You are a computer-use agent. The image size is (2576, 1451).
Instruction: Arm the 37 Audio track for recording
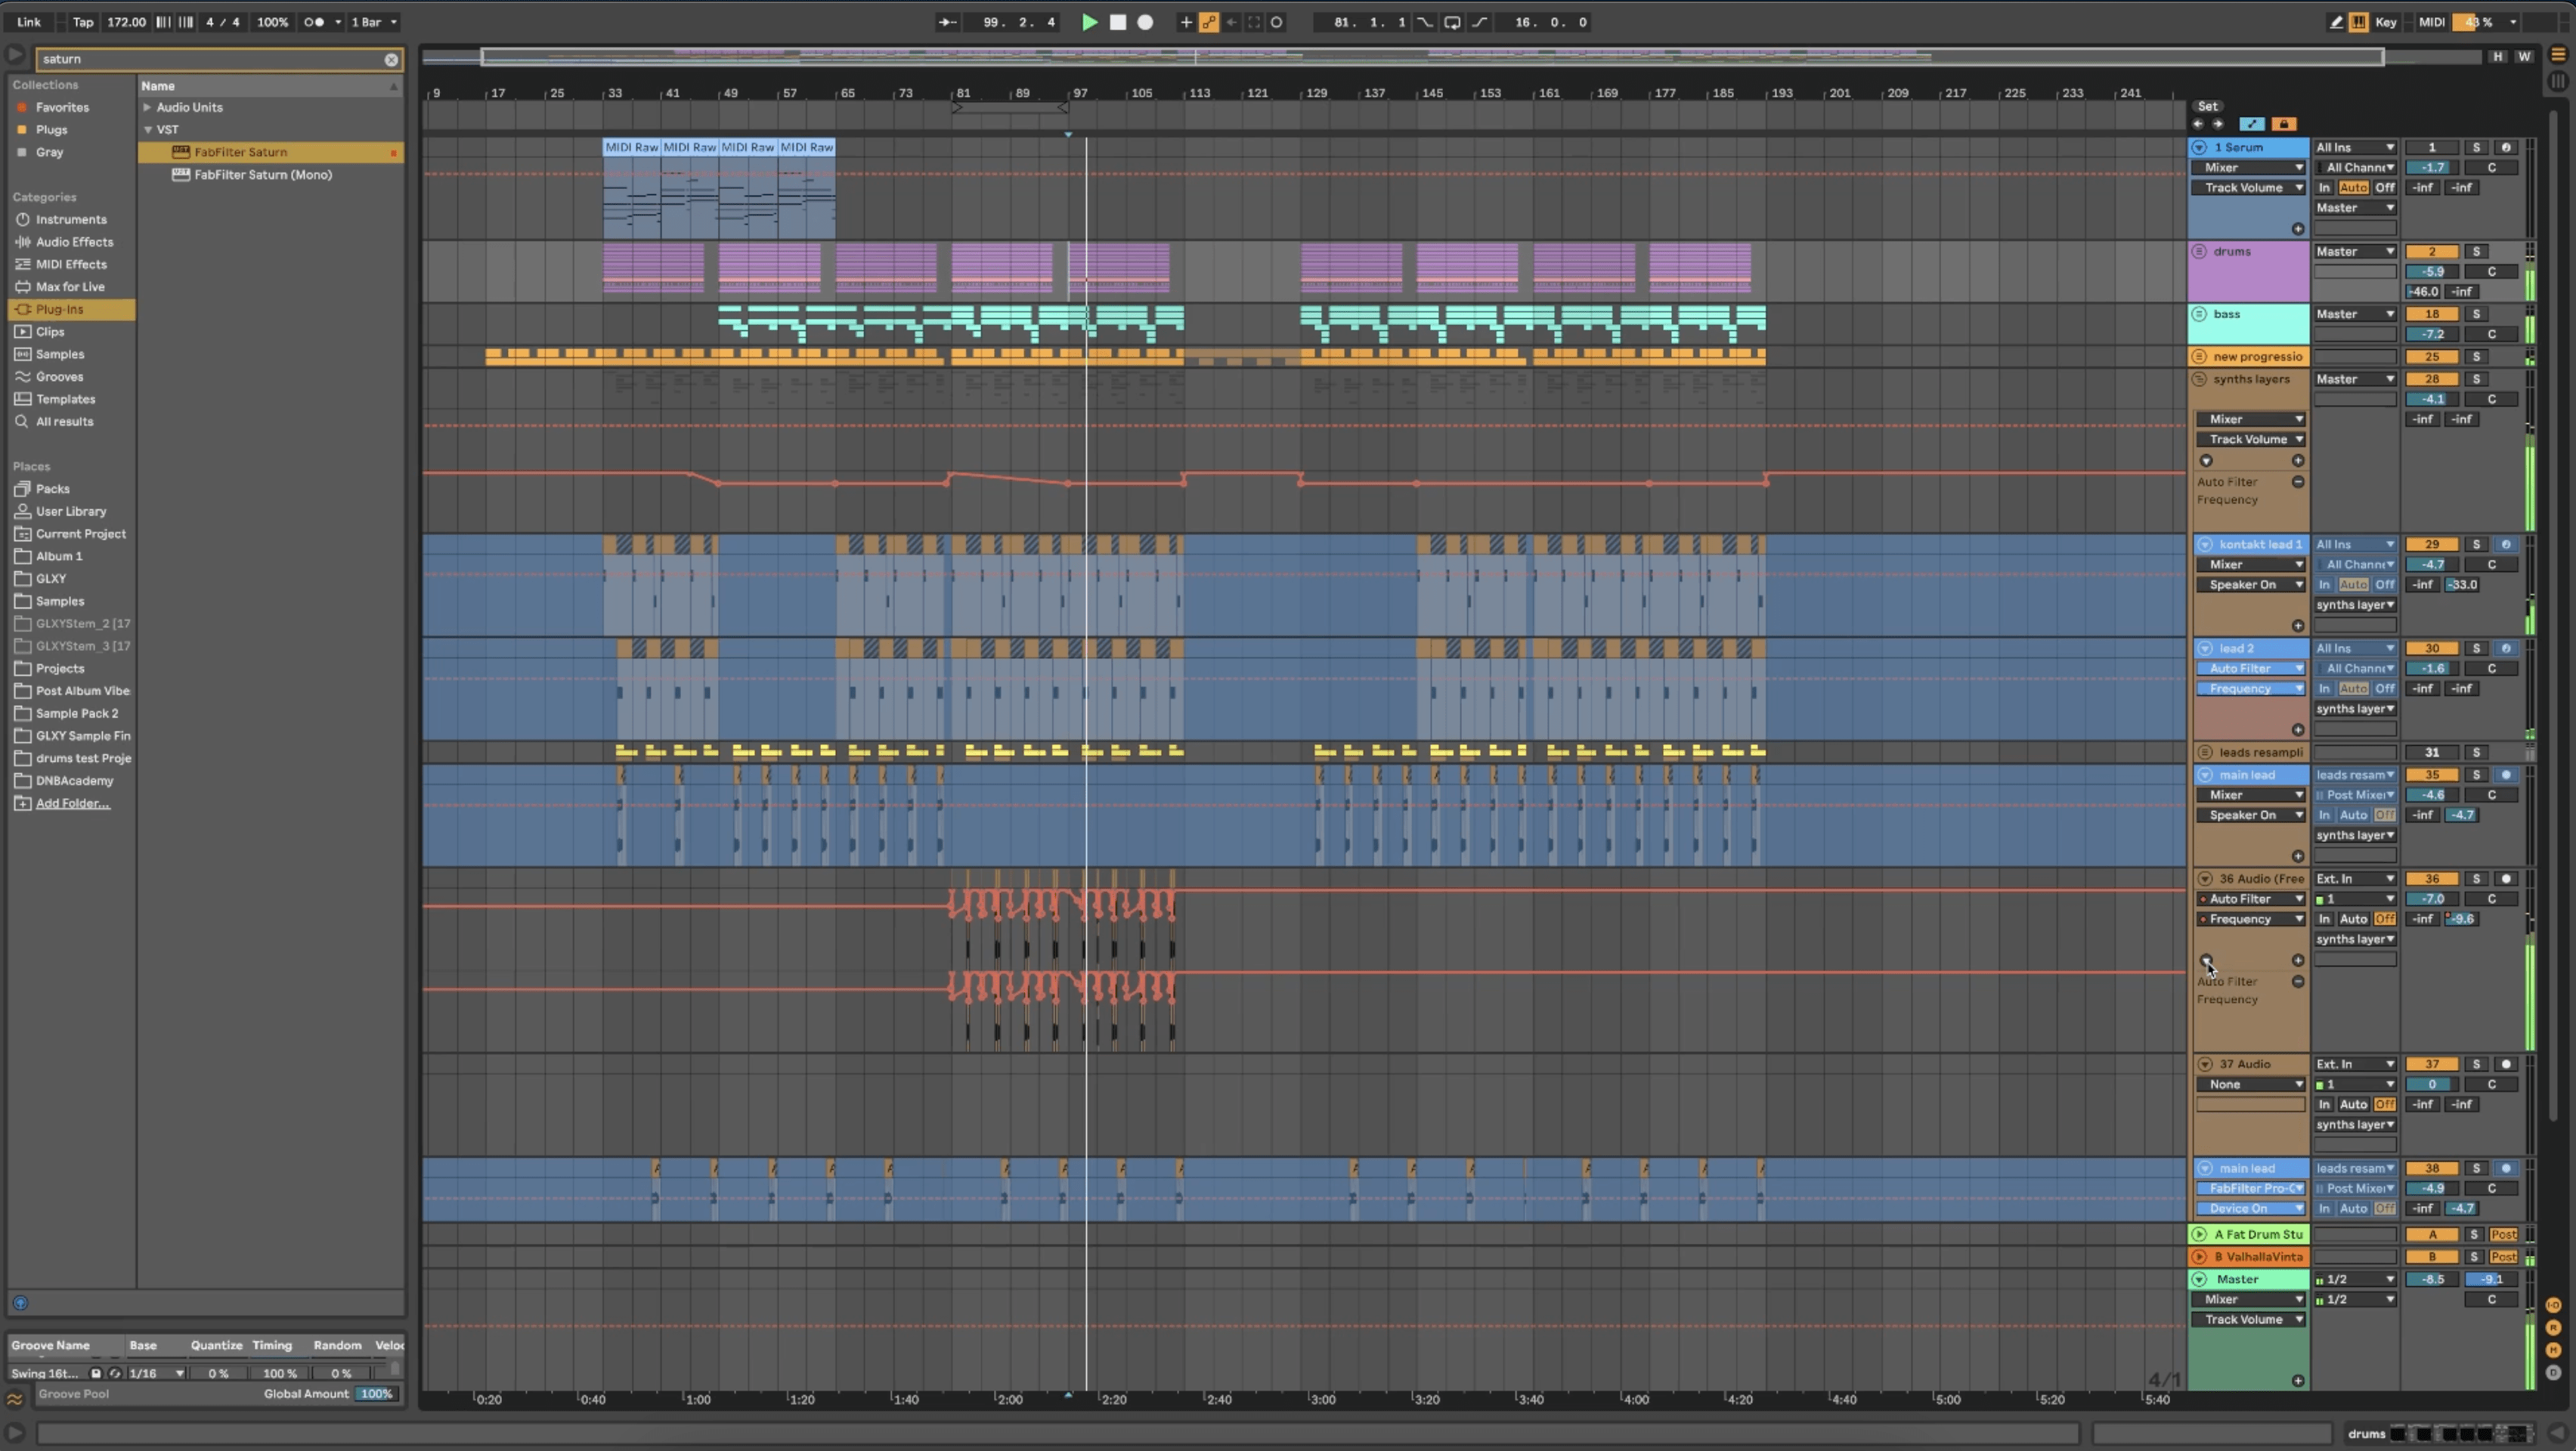2506,1064
